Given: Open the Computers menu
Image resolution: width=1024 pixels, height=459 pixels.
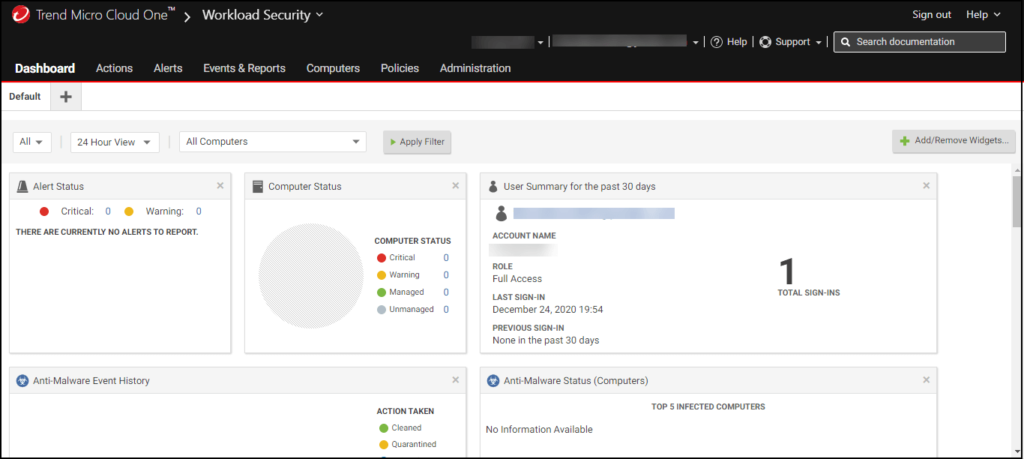Looking at the screenshot, I should pyautogui.click(x=333, y=68).
